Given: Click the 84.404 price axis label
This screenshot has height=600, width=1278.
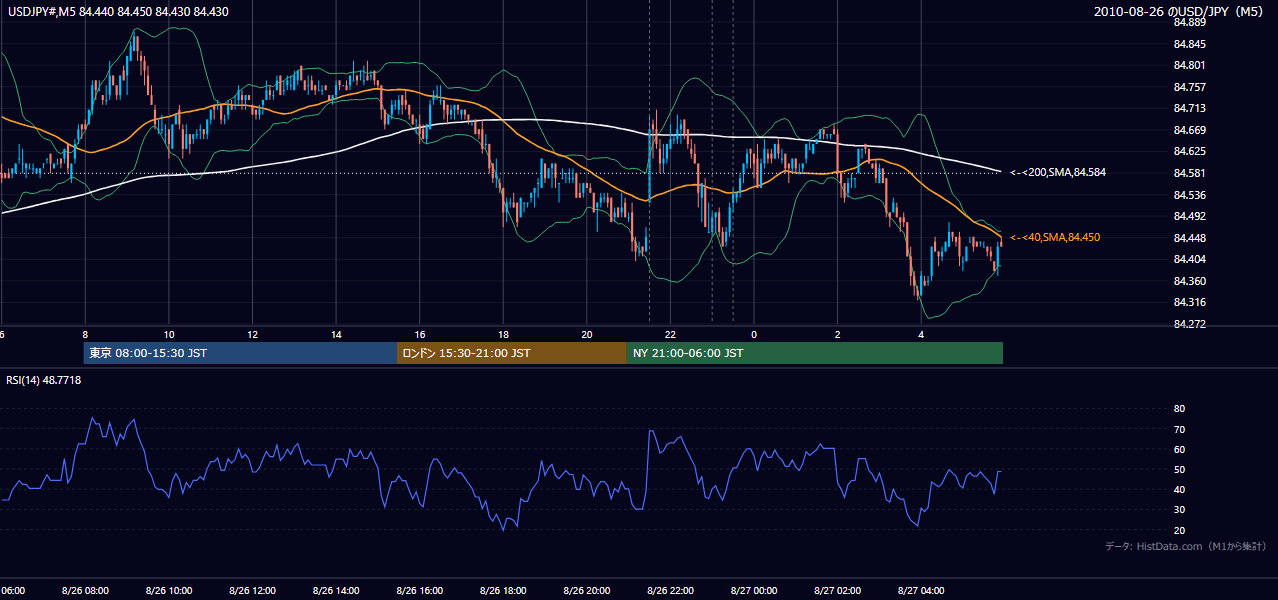Looking at the screenshot, I should pyautogui.click(x=1189, y=259).
